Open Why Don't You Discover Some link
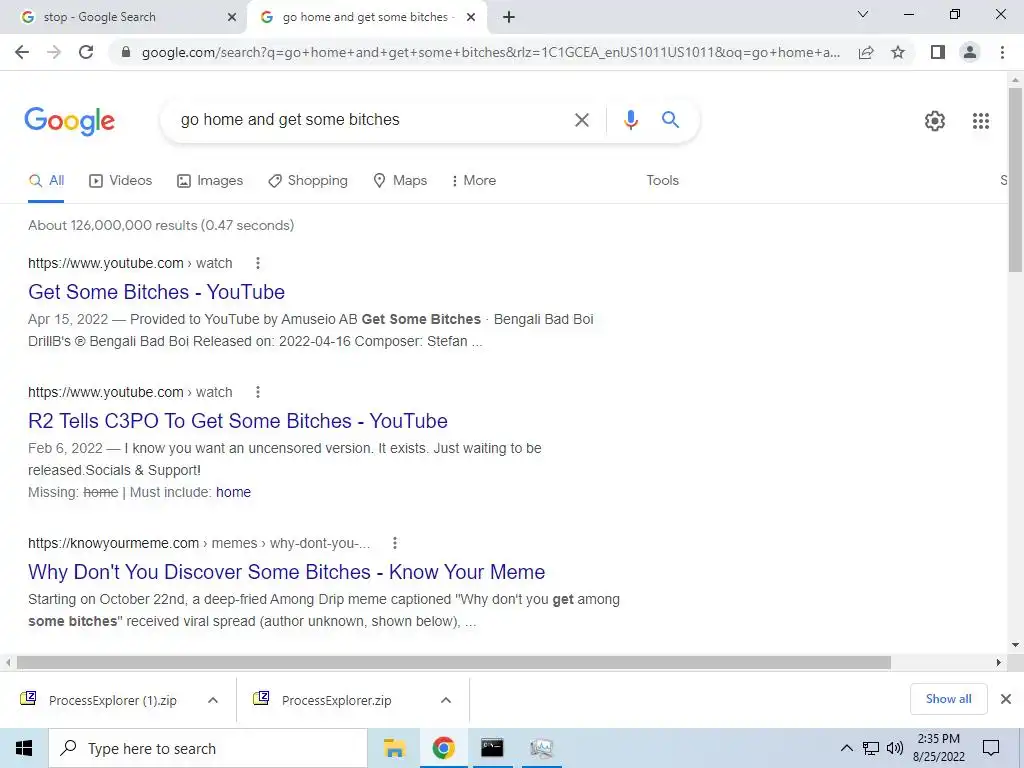Viewport: 1024px width, 768px height. click(x=286, y=572)
